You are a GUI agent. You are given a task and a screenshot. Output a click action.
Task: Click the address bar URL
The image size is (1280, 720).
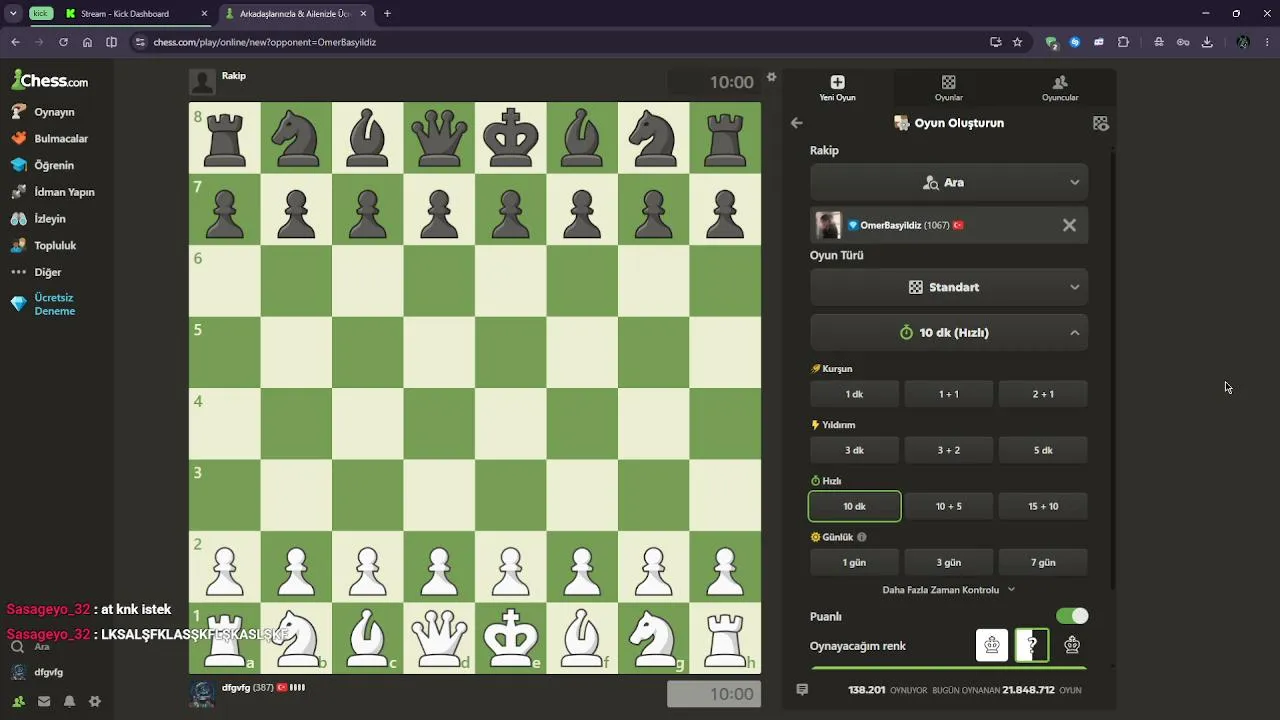(265, 42)
